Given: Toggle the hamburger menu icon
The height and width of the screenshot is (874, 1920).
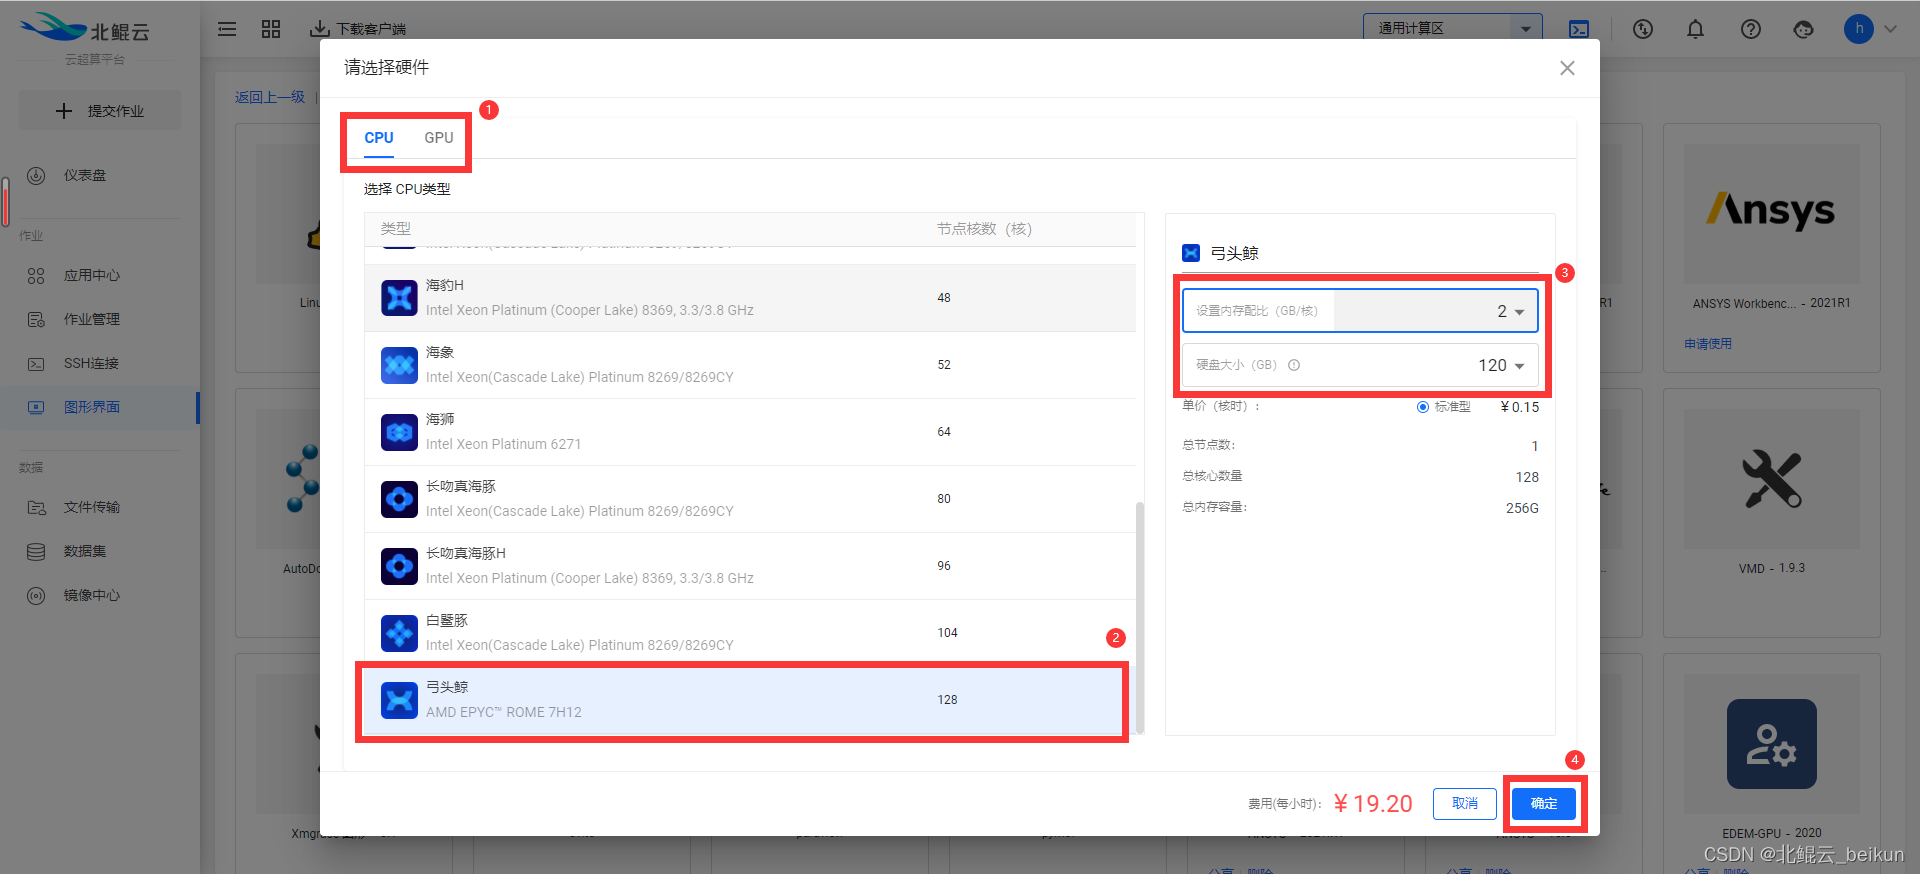Looking at the screenshot, I should [x=227, y=29].
